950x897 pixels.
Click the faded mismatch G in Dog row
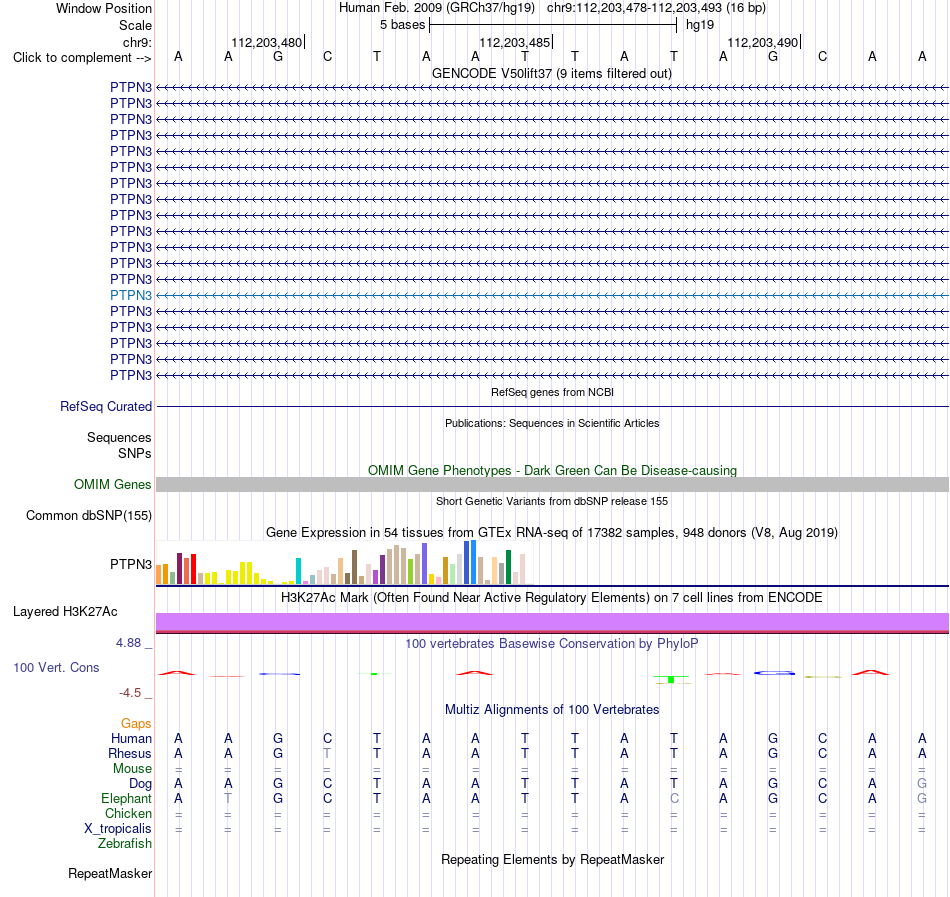point(922,784)
